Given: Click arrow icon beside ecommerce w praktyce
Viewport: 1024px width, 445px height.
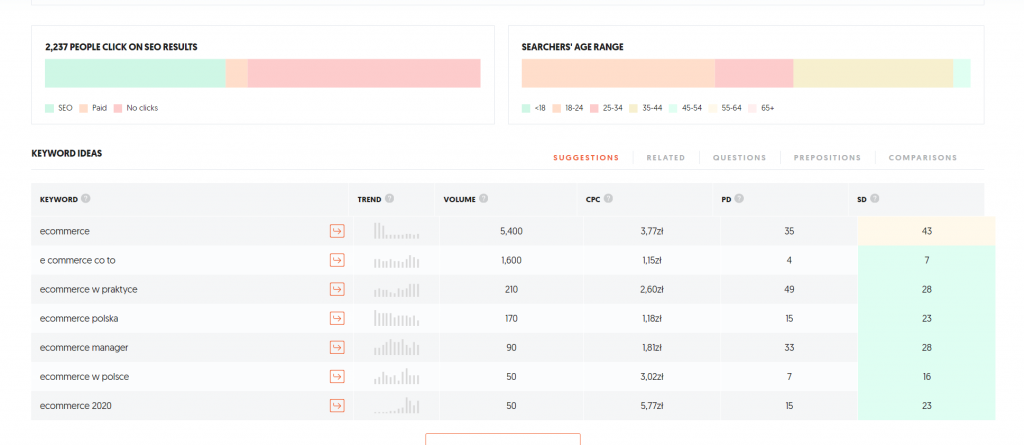Looking at the screenshot, I should [337, 289].
